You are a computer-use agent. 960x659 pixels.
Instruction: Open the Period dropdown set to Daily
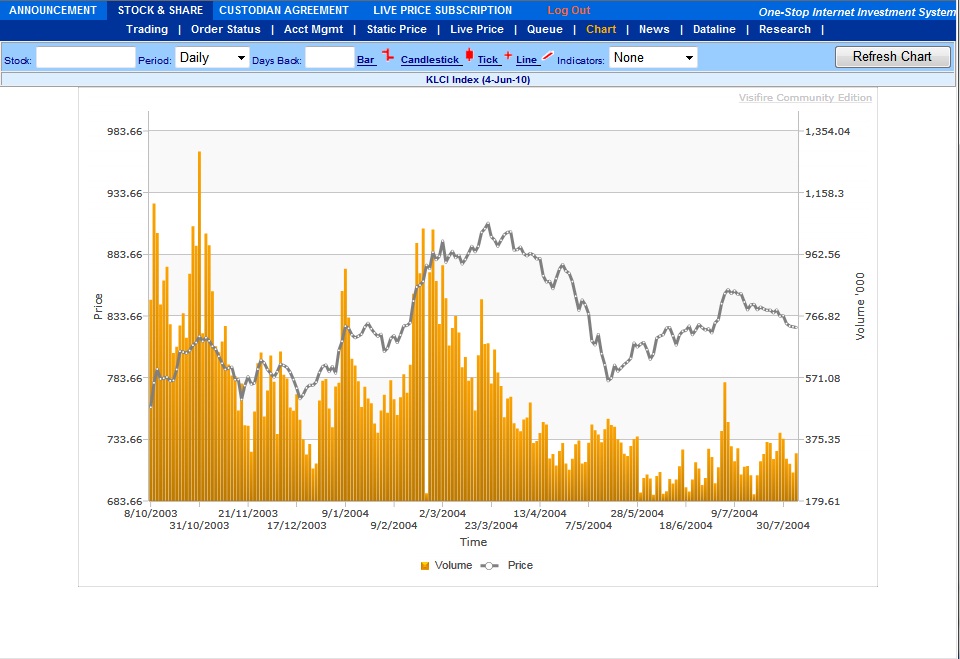pos(212,58)
